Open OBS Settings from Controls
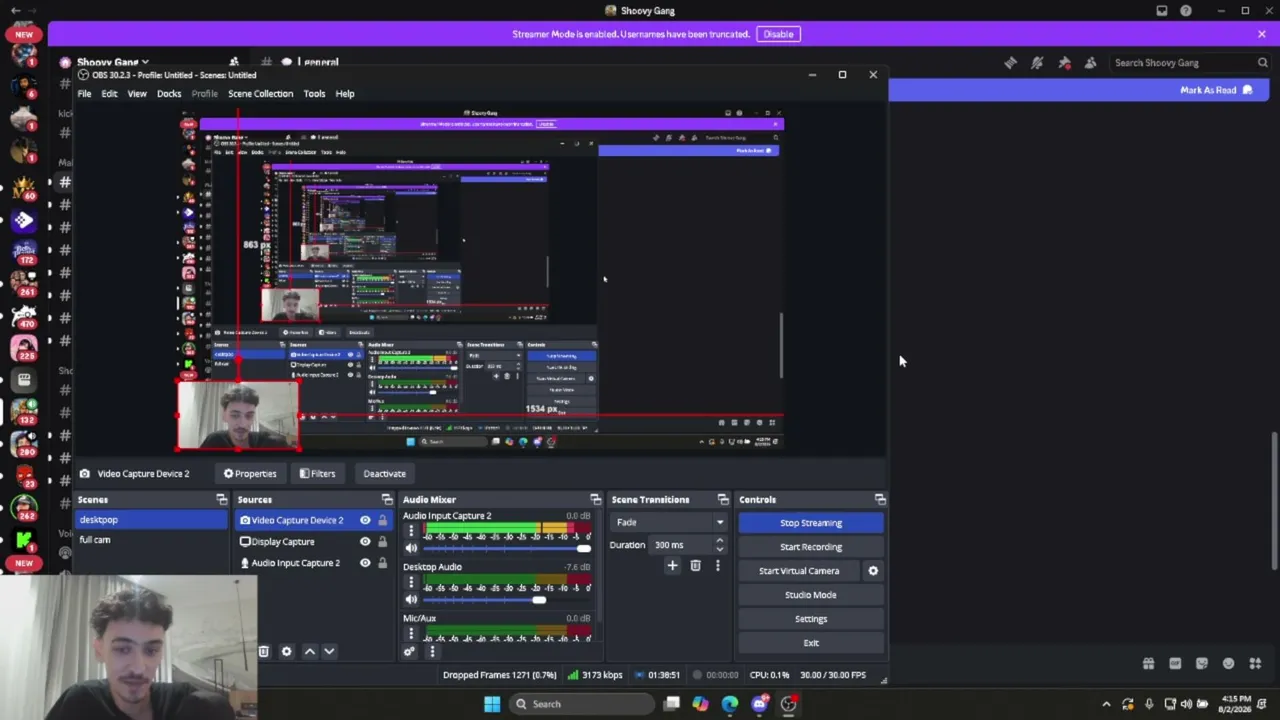This screenshot has width=1280, height=720. (811, 619)
